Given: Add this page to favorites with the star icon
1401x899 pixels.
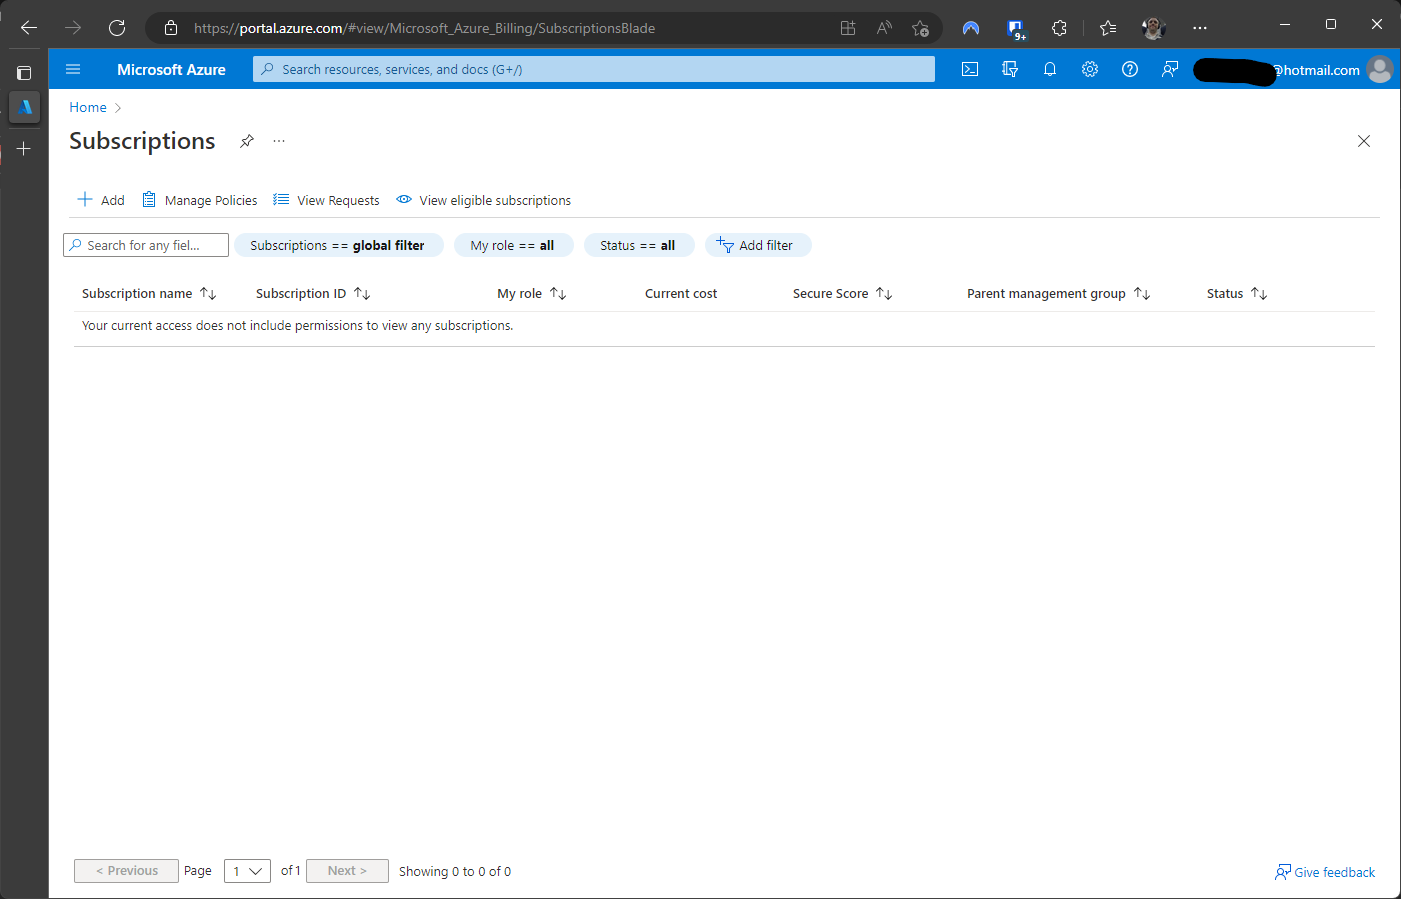Looking at the screenshot, I should coord(920,28).
